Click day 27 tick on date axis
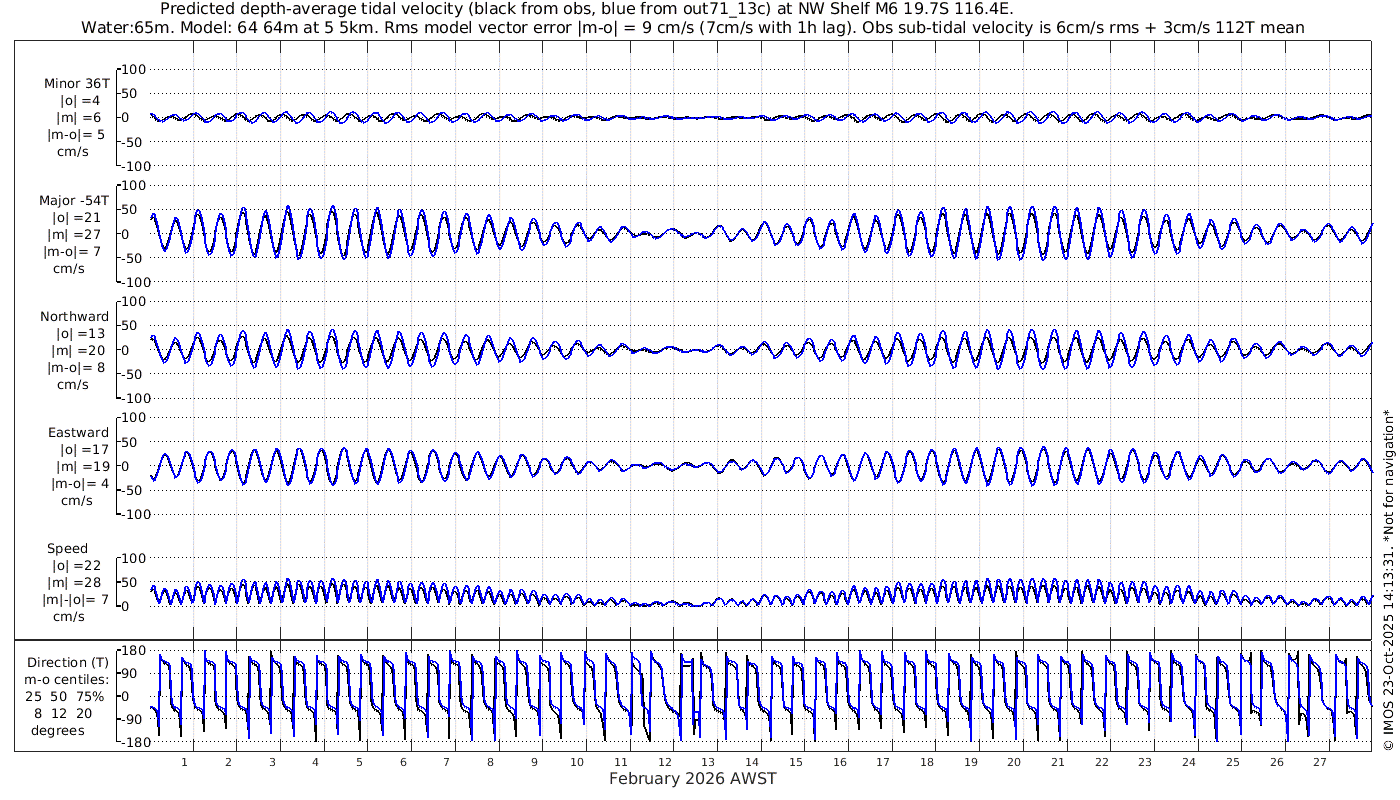Viewport: 1400px width, 800px height. click(x=1320, y=762)
